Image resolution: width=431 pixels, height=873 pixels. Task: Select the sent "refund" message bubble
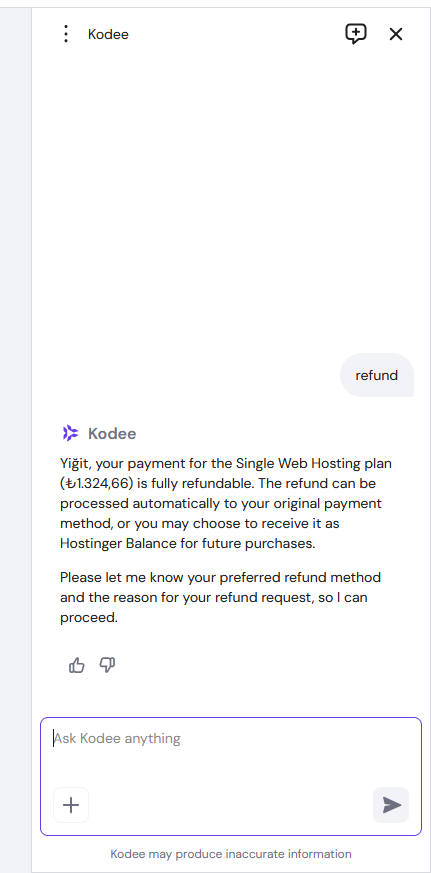(376, 375)
